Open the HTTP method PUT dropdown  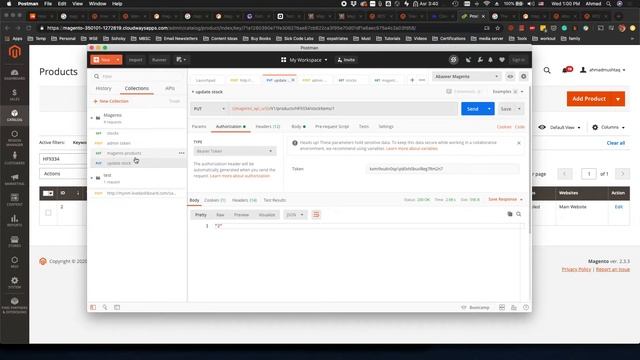[209, 109]
